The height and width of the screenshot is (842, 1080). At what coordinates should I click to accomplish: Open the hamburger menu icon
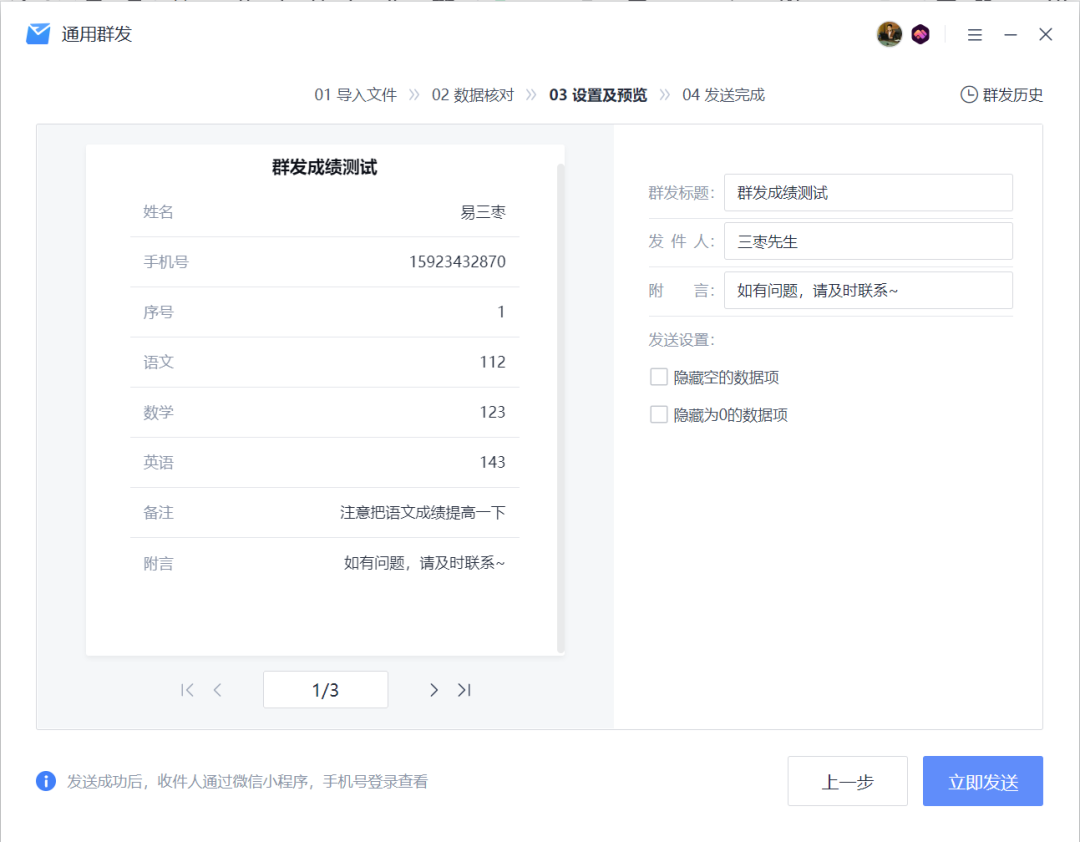tap(974, 33)
